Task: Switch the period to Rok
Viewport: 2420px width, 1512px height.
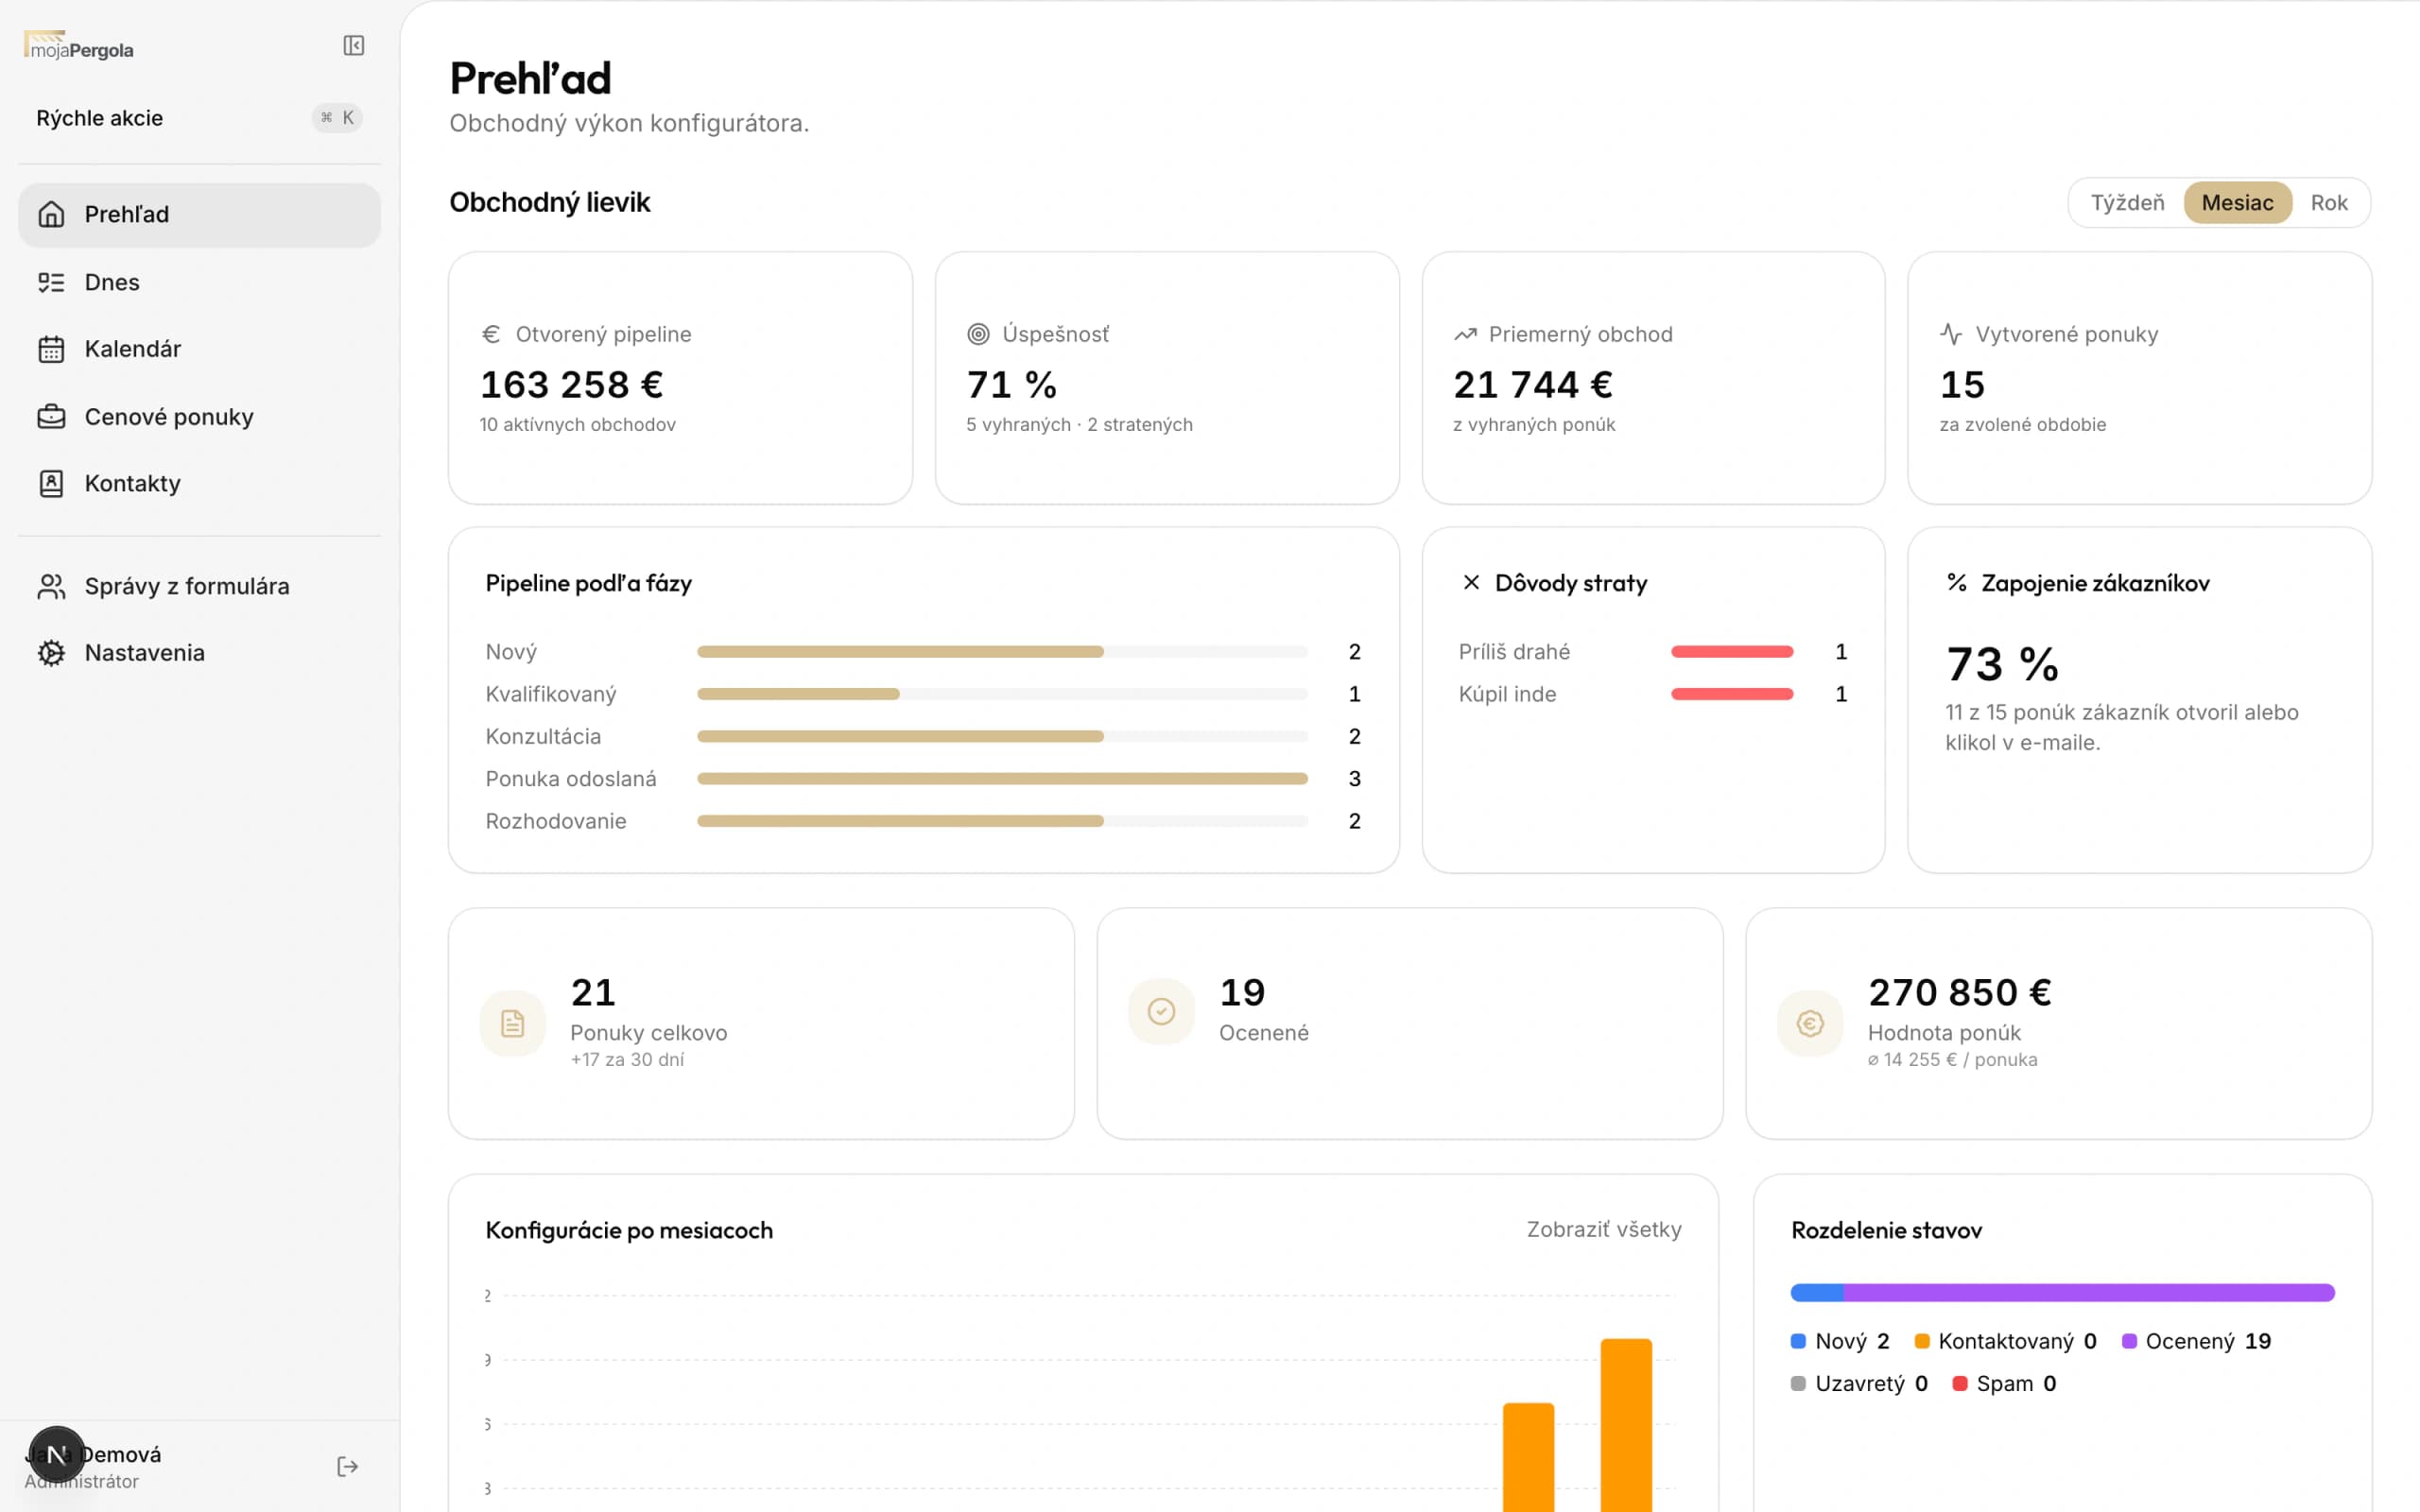Action: point(2328,203)
